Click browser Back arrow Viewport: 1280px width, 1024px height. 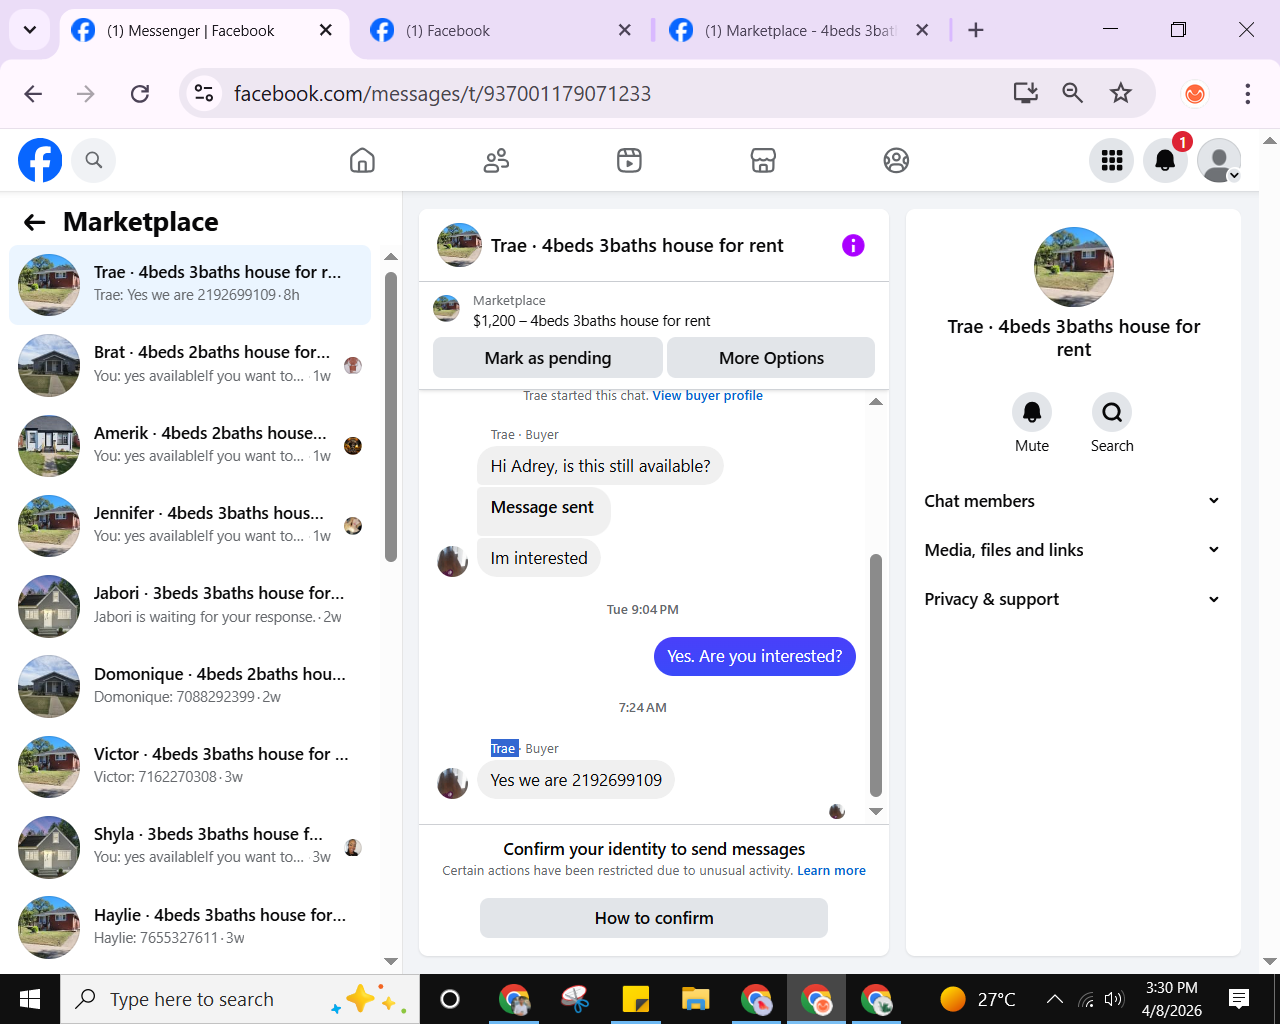33,93
